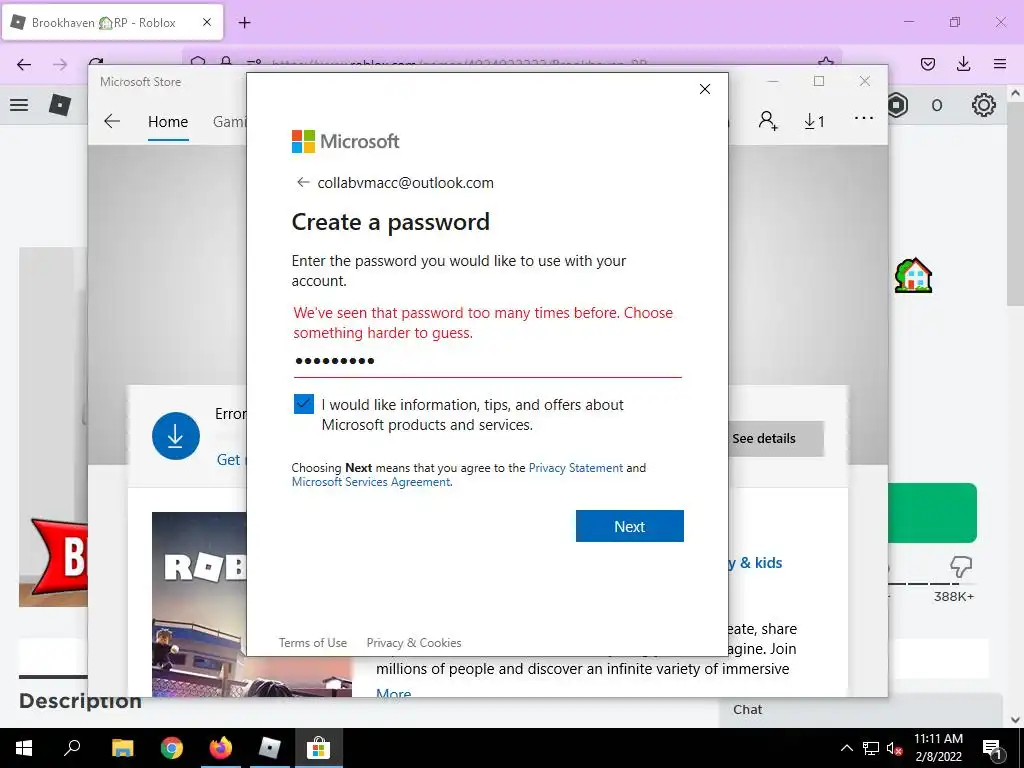Click the Roblox thumbnail in Store
The width and height of the screenshot is (1024, 768).
(199, 604)
